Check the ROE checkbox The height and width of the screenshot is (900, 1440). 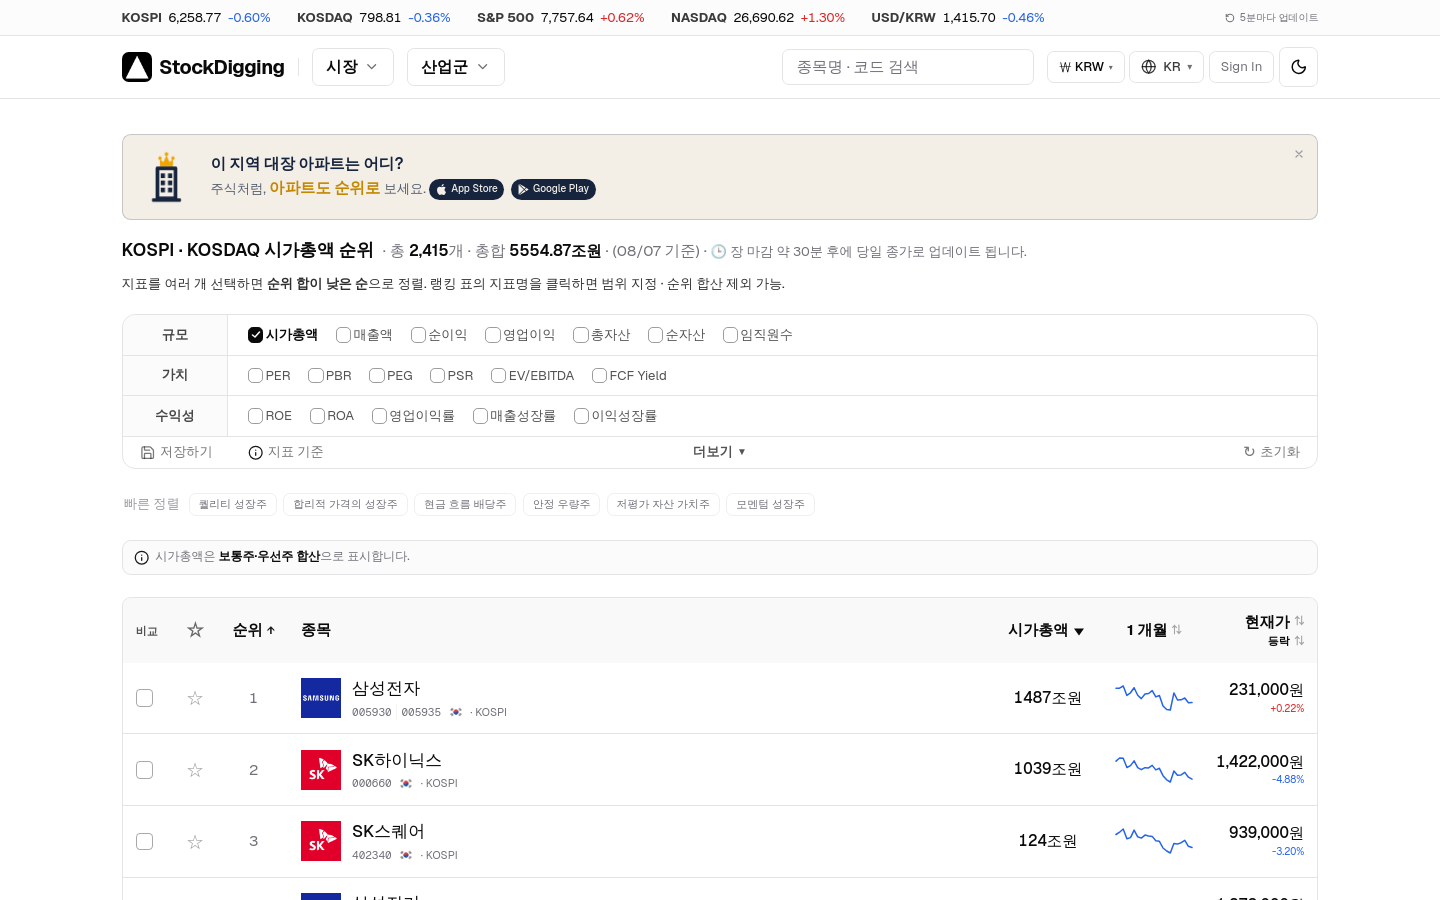pos(255,416)
